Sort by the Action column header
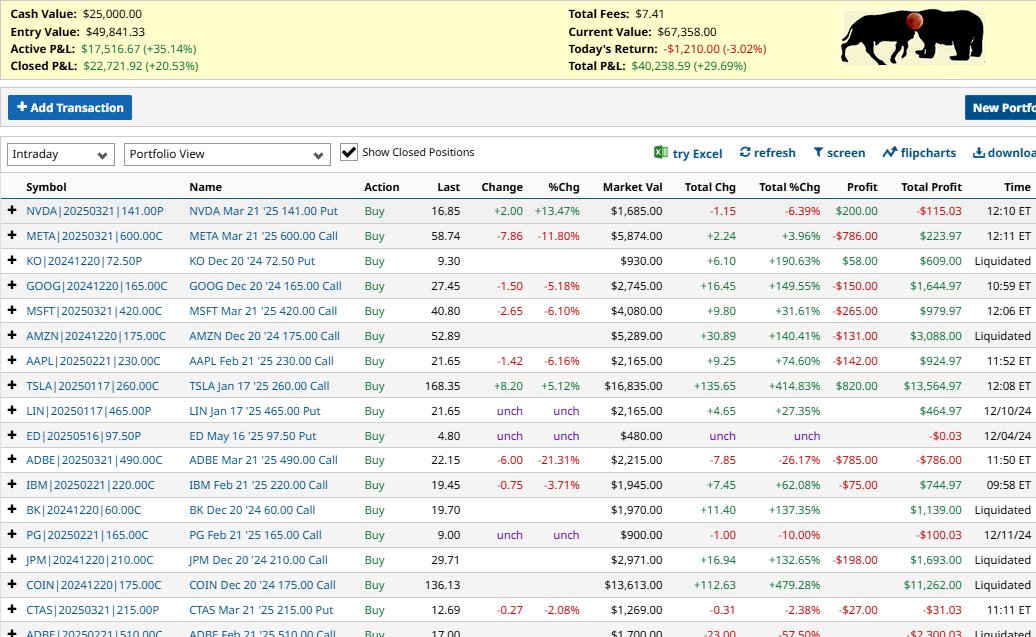The image size is (1036, 637). click(382, 187)
